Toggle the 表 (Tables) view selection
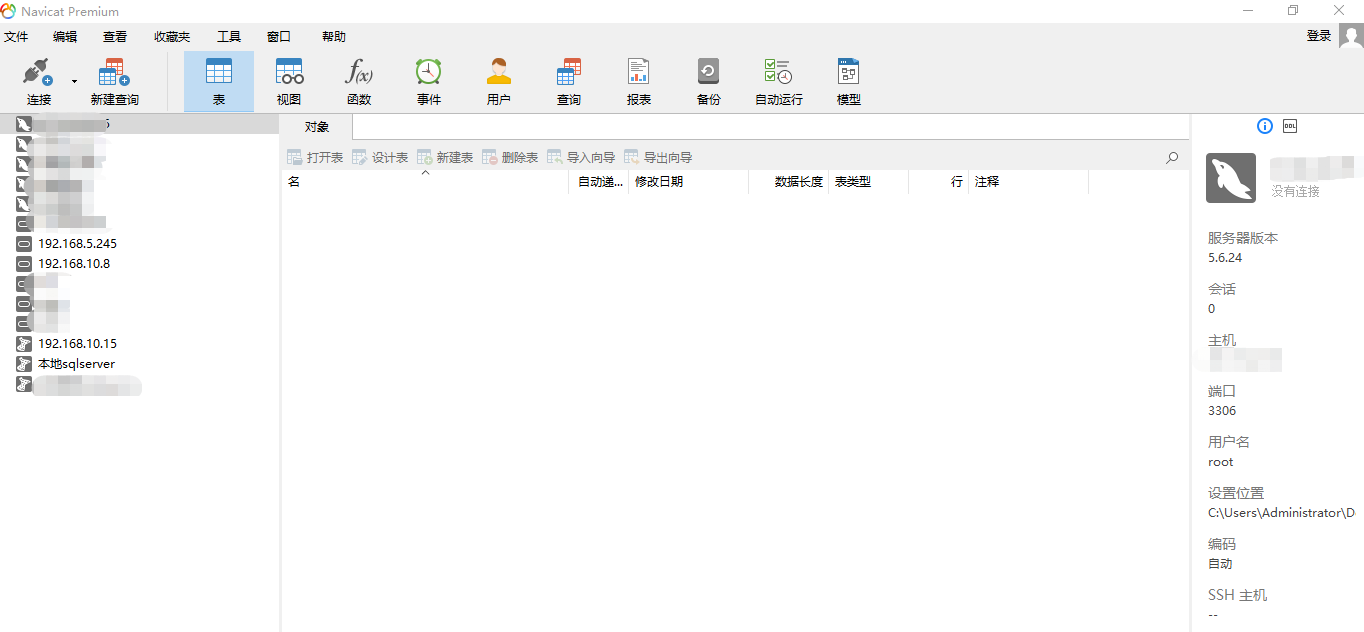Viewport: 1364px width, 632px height. [x=218, y=80]
